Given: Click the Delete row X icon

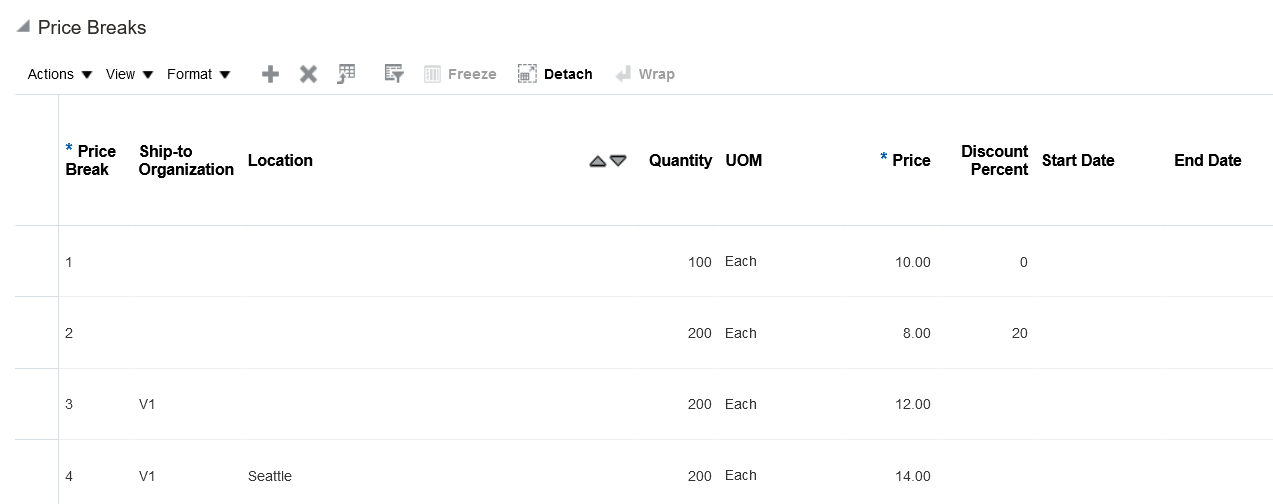Looking at the screenshot, I should tap(308, 74).
